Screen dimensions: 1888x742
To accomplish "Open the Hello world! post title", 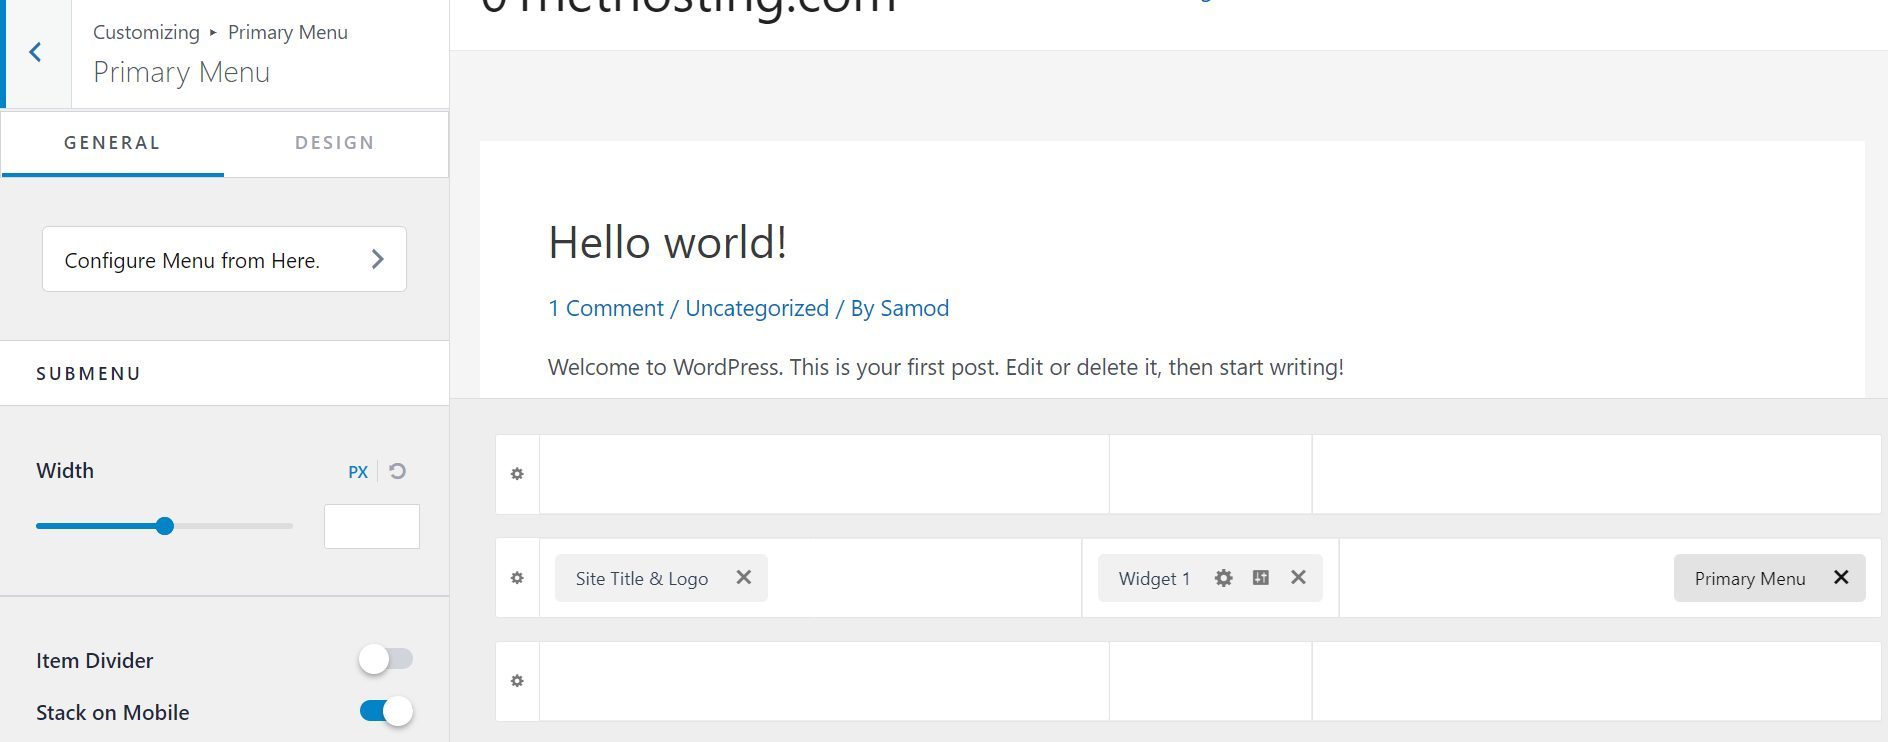I will (x=667, y=242).
